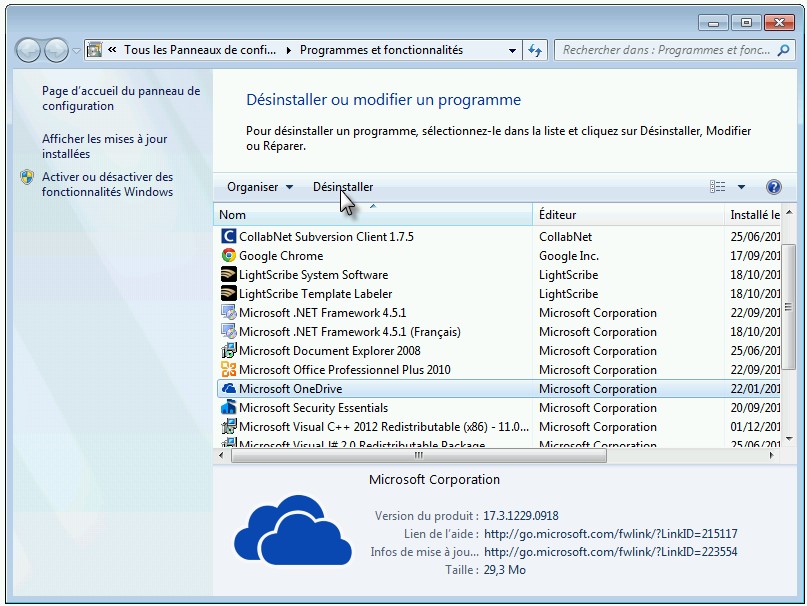Click the view mode icon in toolbar
The image size is (807, 606).
point(717,187)
